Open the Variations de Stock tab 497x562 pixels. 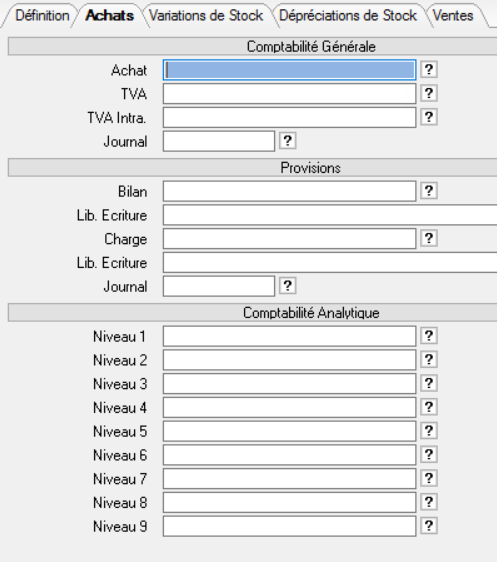point(206,16)
